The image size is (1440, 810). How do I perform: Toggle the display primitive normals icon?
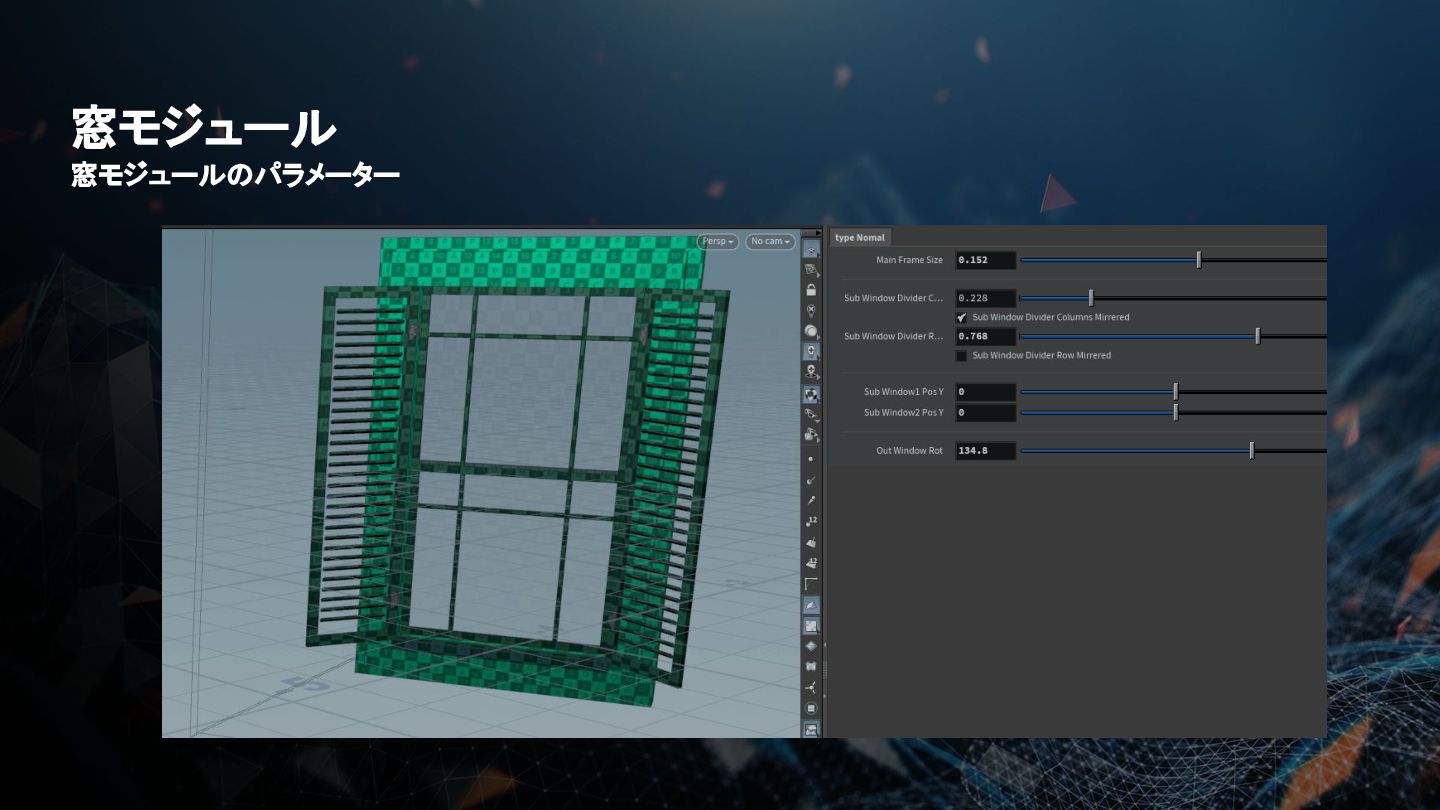(x=811, y=542)
